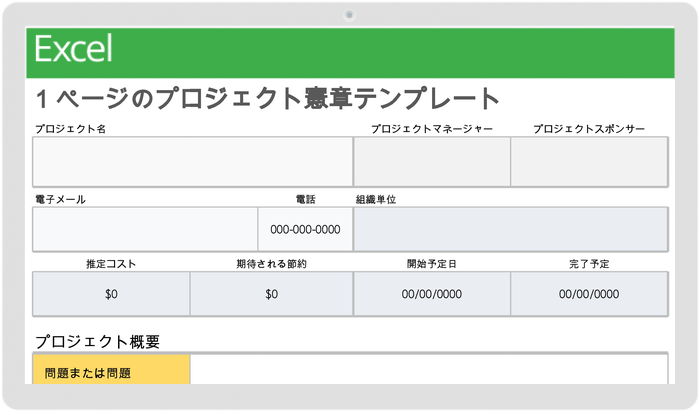
Task: Click the $0 cell under 推定コスト
Action: click(x=111, y=294)
